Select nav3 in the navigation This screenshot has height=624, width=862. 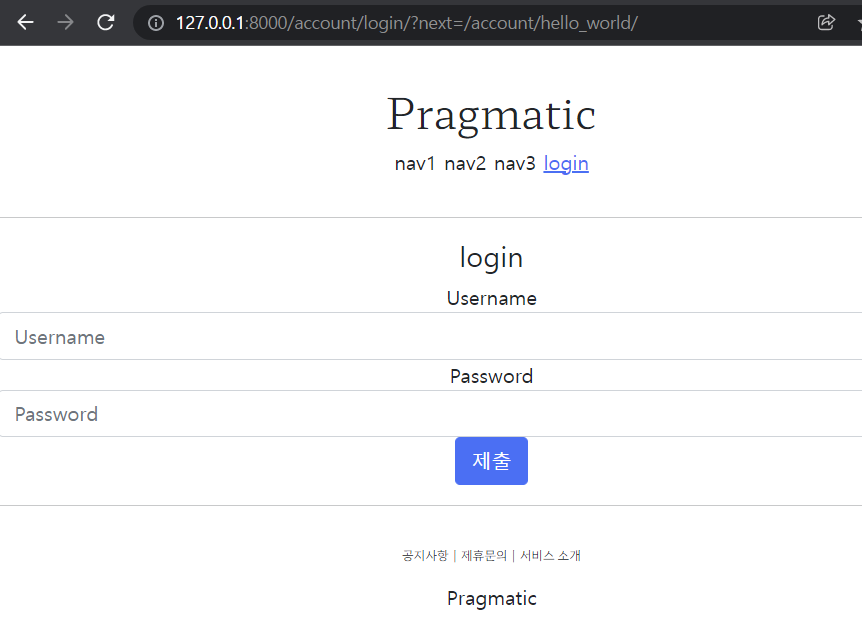515,164
